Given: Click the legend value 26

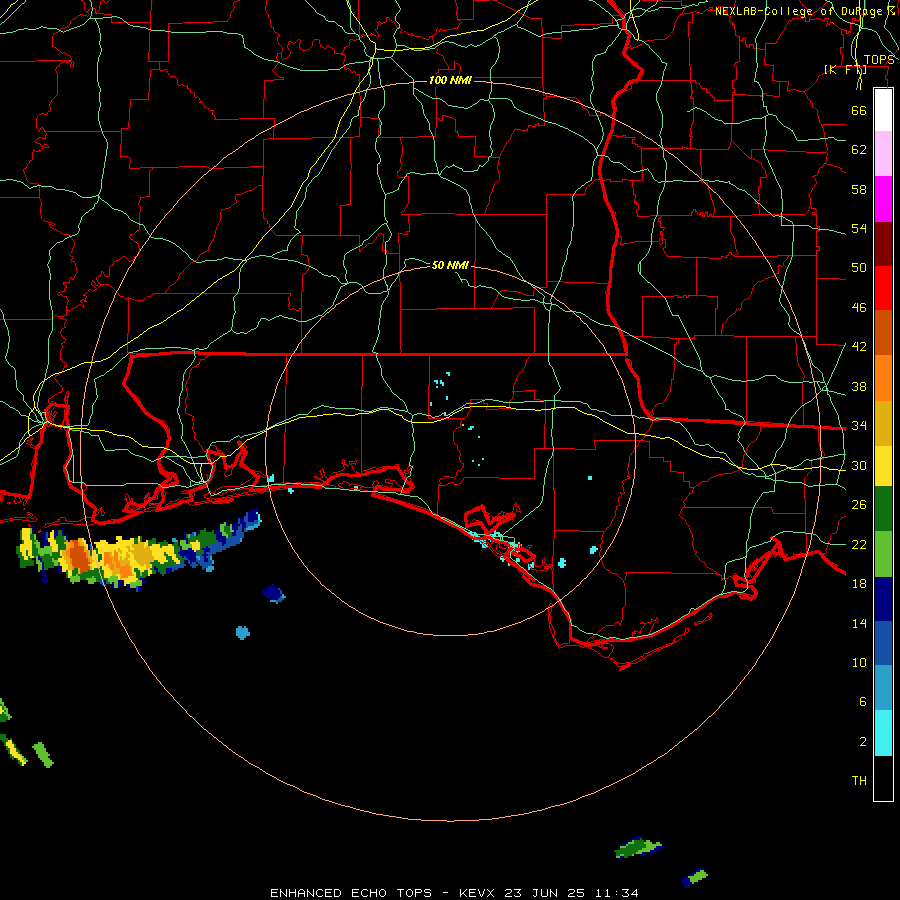Looking at the screenshot, I should click(x=859, y=505).
